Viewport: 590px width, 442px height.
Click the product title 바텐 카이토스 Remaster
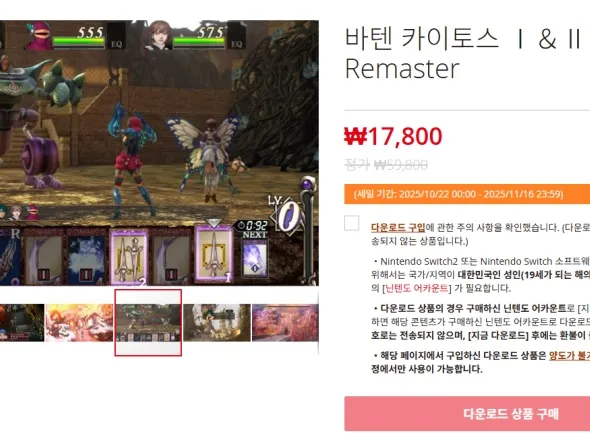(x=463, y=53)
